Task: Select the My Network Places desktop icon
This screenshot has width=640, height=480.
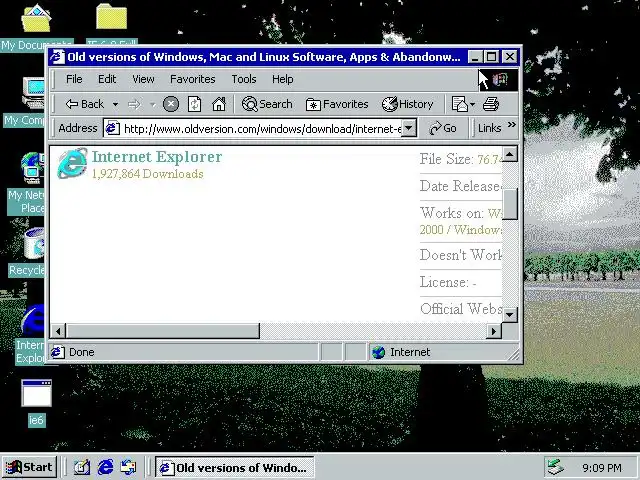Action: 27,184
